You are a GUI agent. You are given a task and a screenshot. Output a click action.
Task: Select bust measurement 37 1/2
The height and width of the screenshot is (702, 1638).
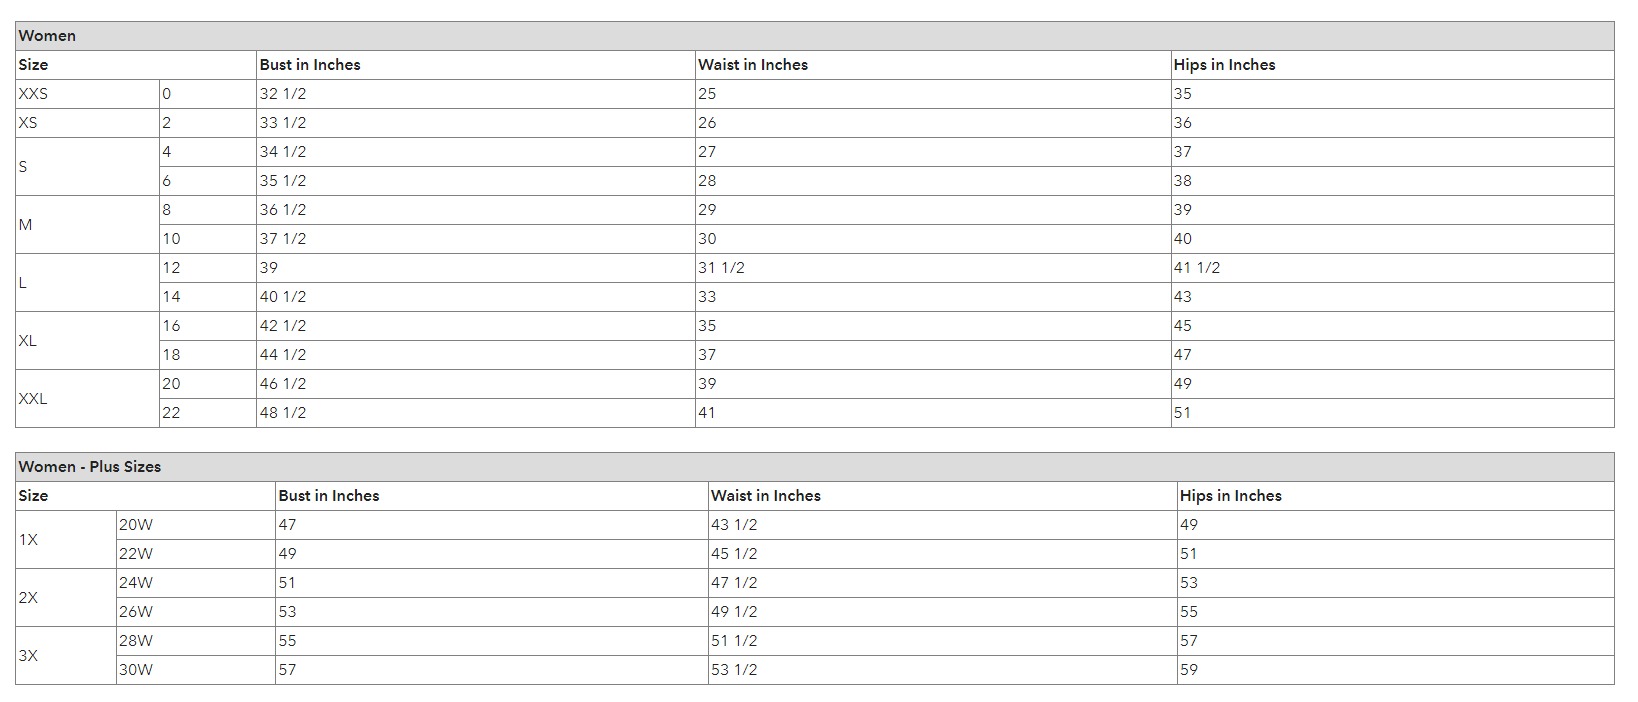tap(283, 239)
